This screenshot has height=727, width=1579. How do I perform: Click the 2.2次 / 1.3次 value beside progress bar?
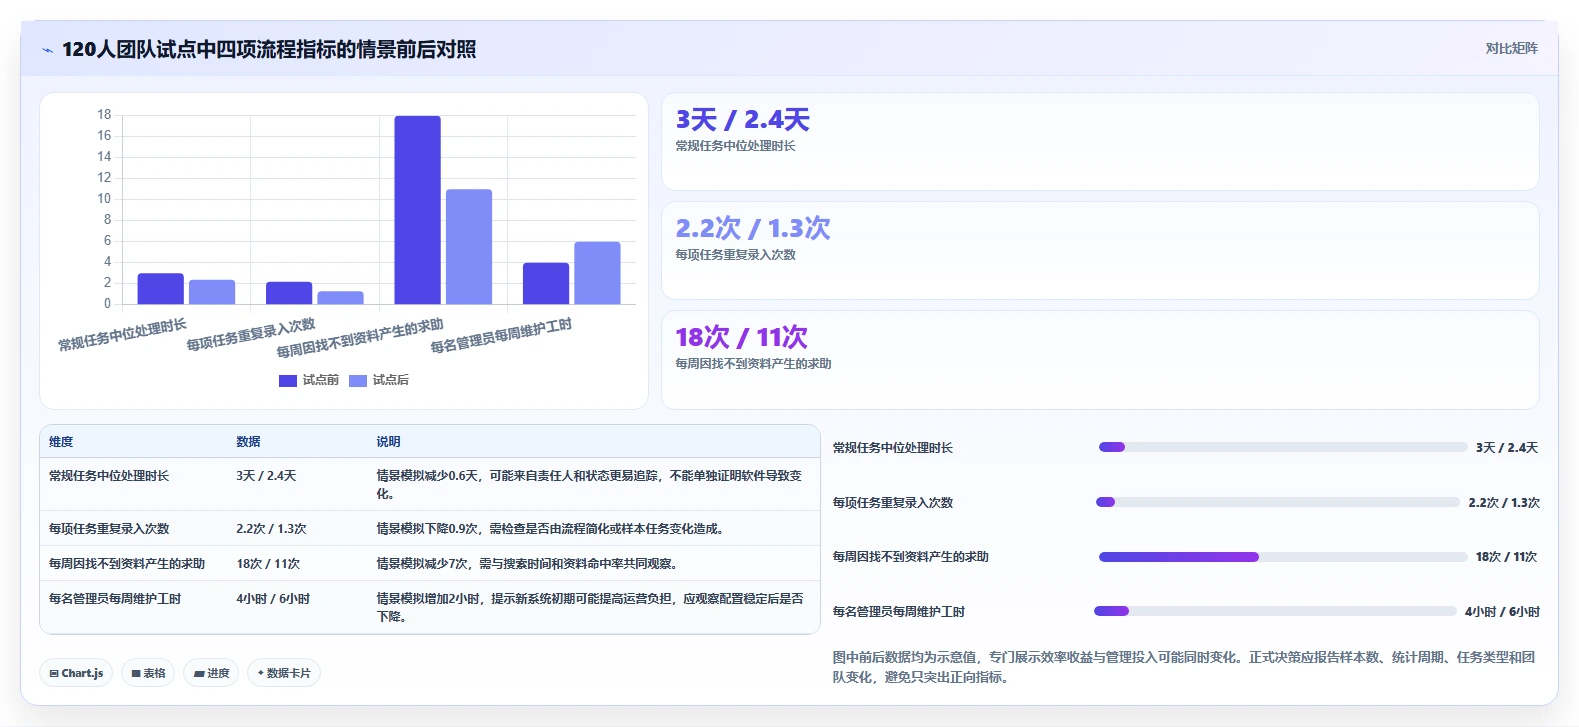[x=1504, y=503]
